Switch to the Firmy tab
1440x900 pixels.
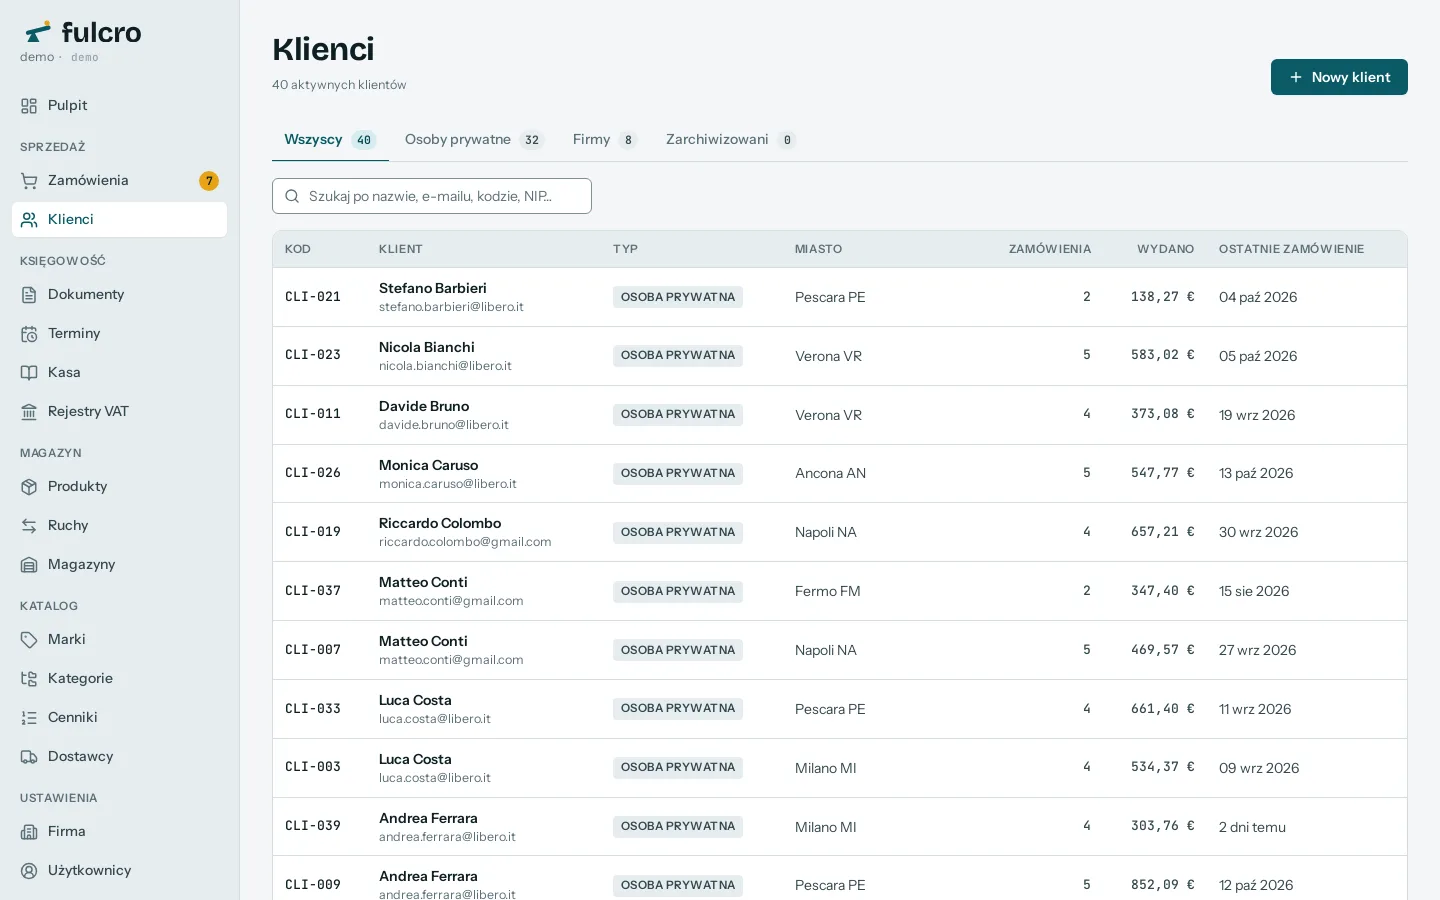pyautogui.click(x=604, y=140)
